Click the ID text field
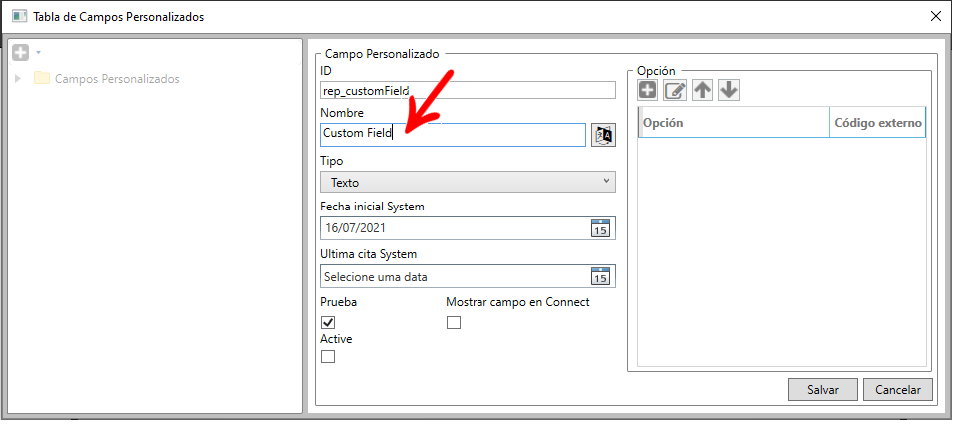956x425 pixels. coord(467,90)
